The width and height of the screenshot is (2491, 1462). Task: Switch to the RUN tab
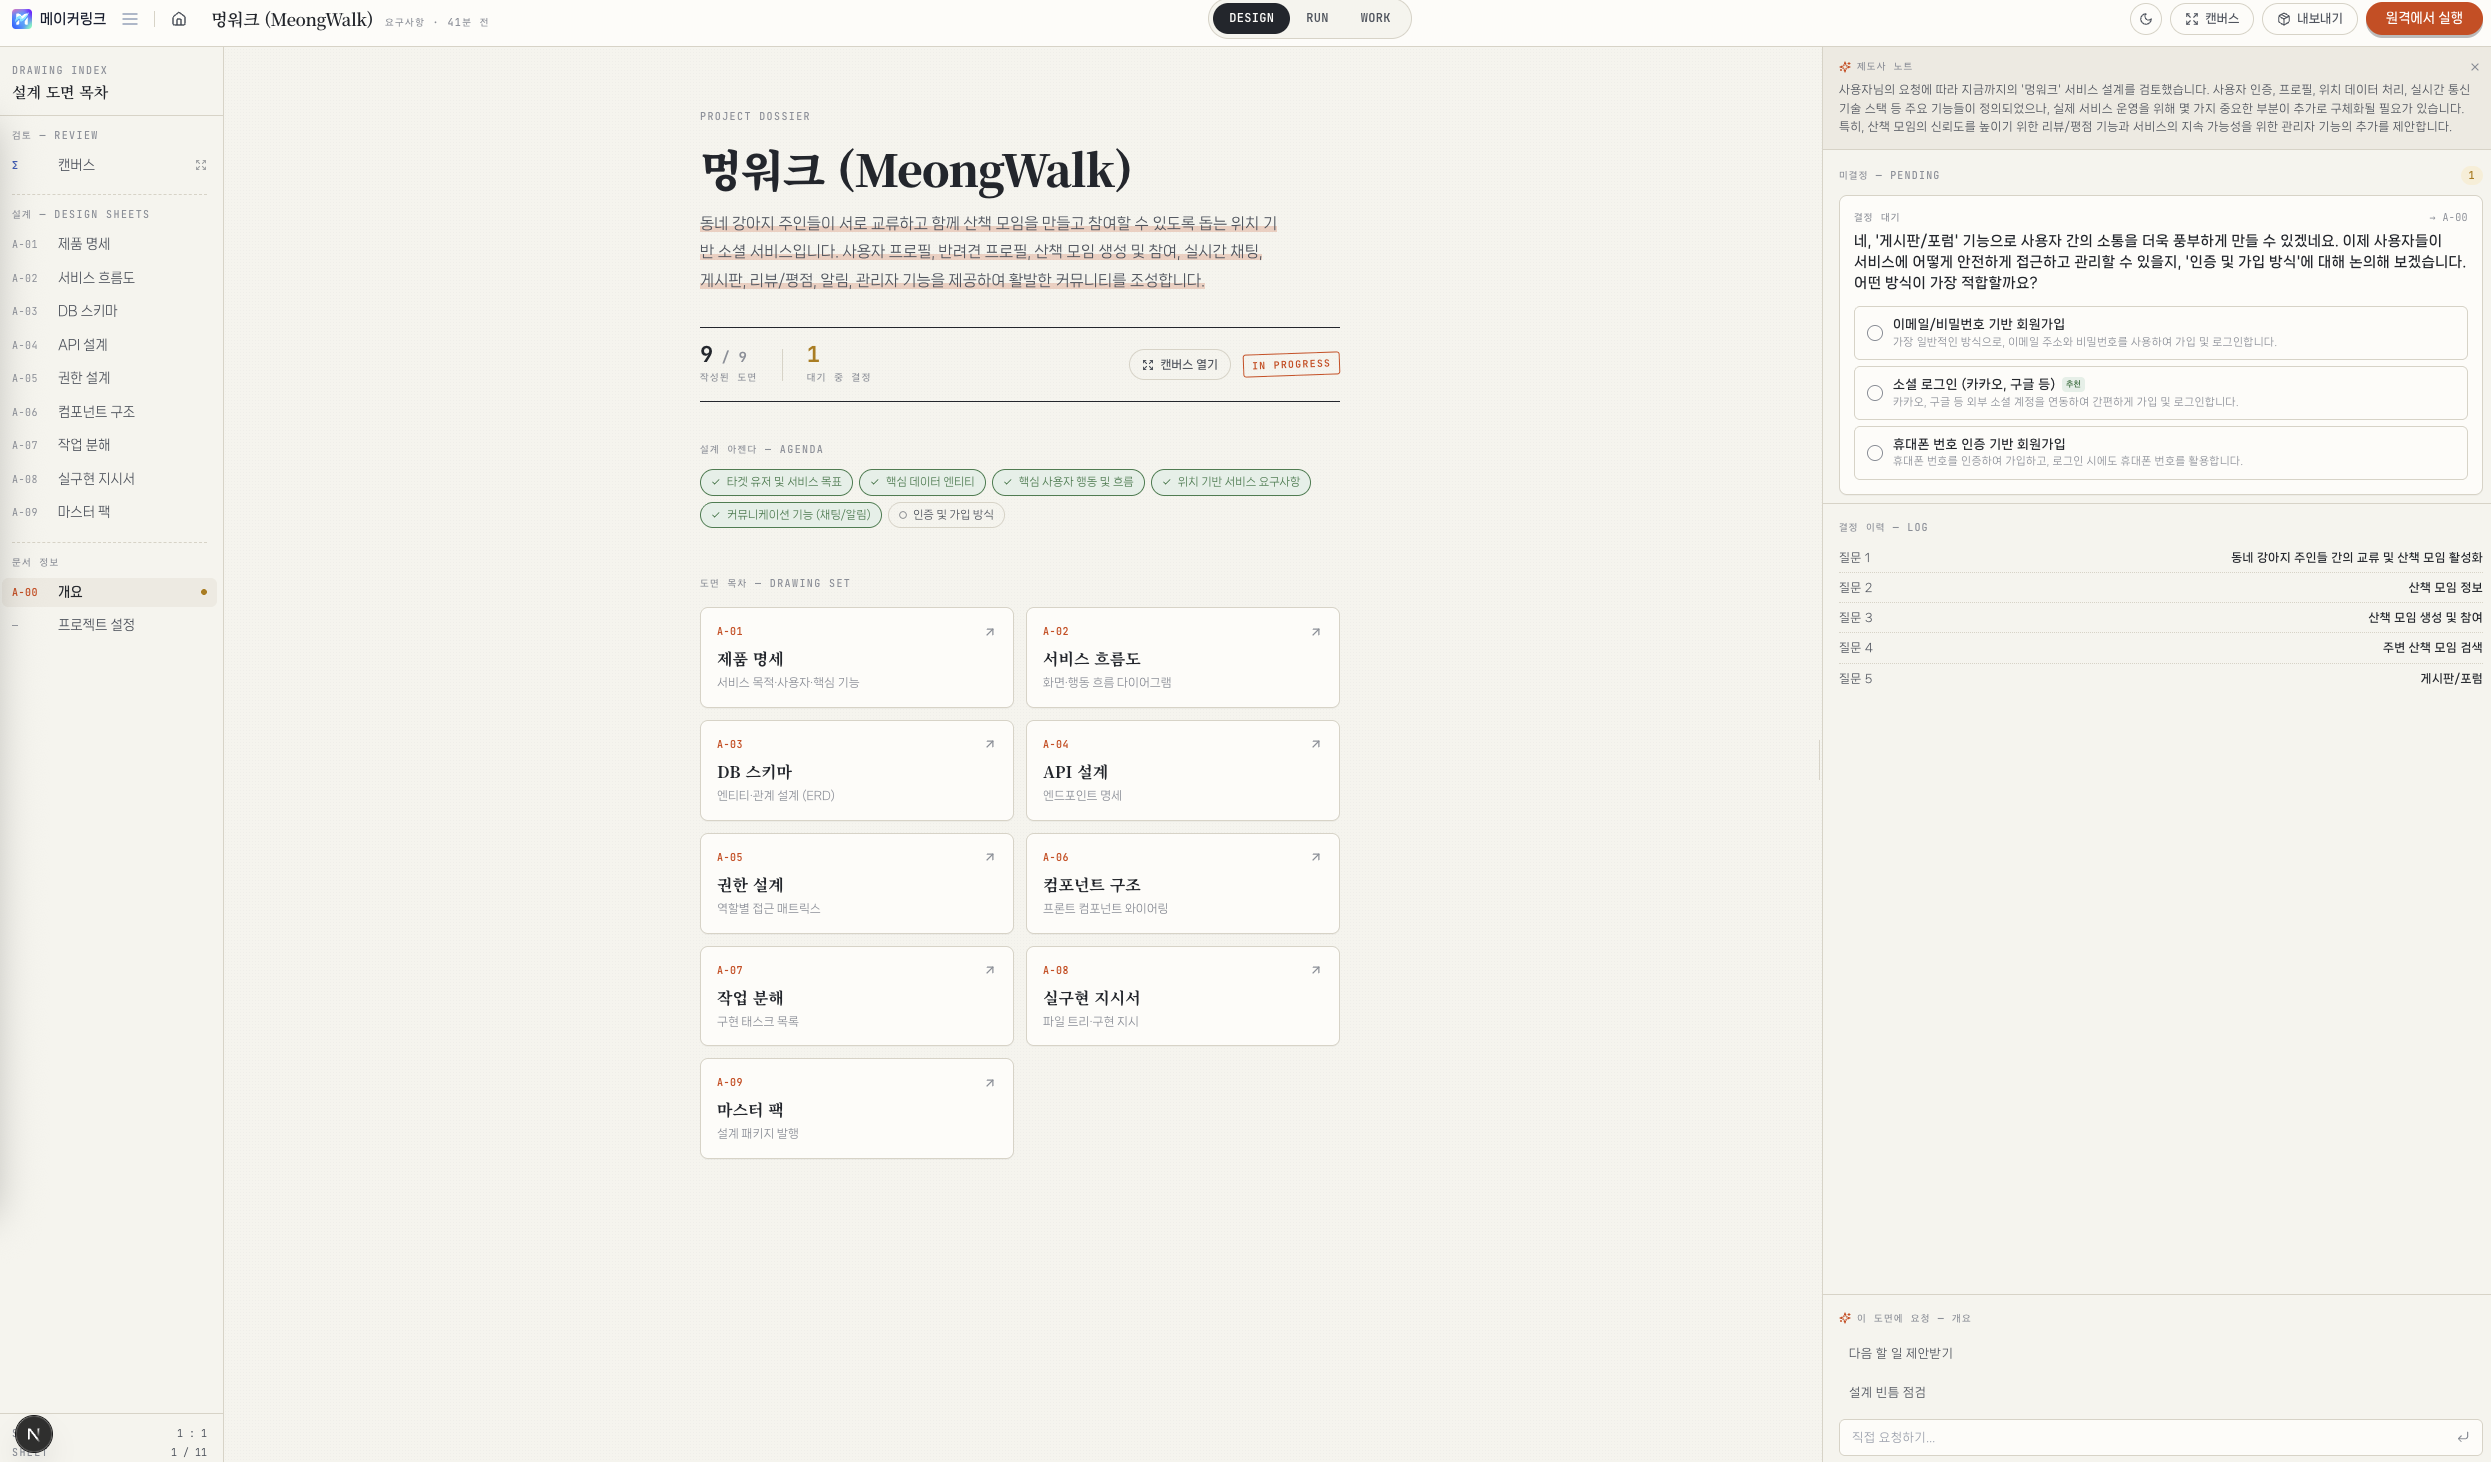pos(1317,18)
